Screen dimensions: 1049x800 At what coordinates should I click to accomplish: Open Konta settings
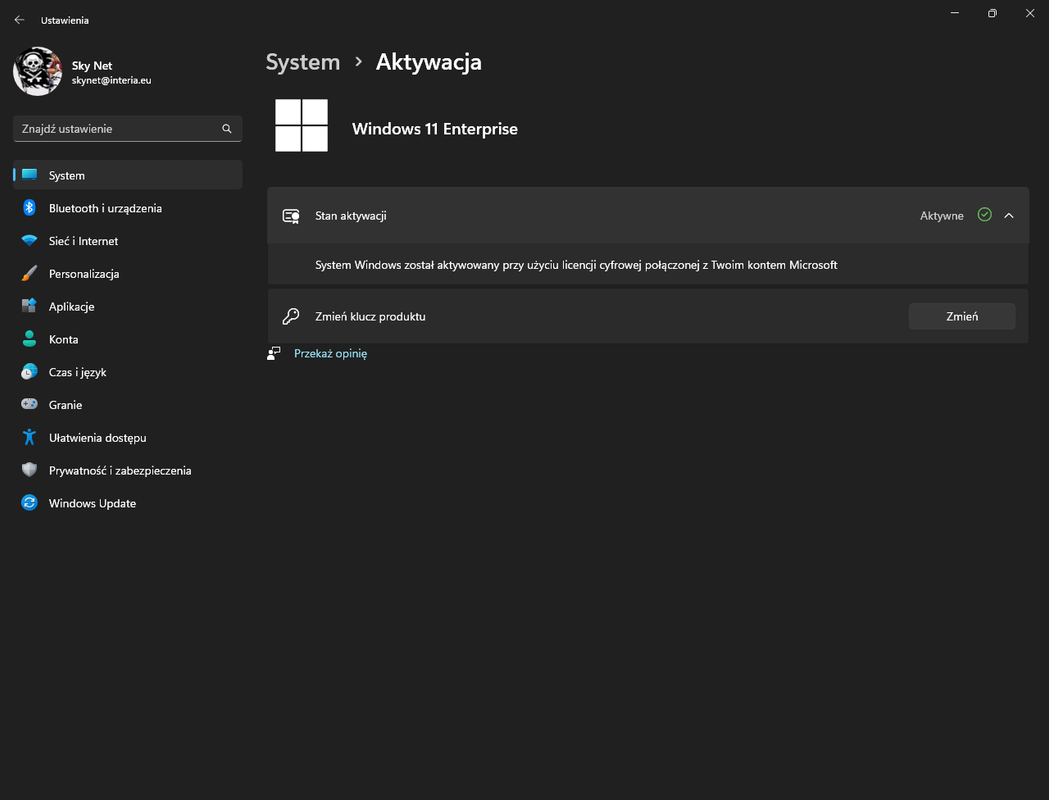tap(127, 339)
